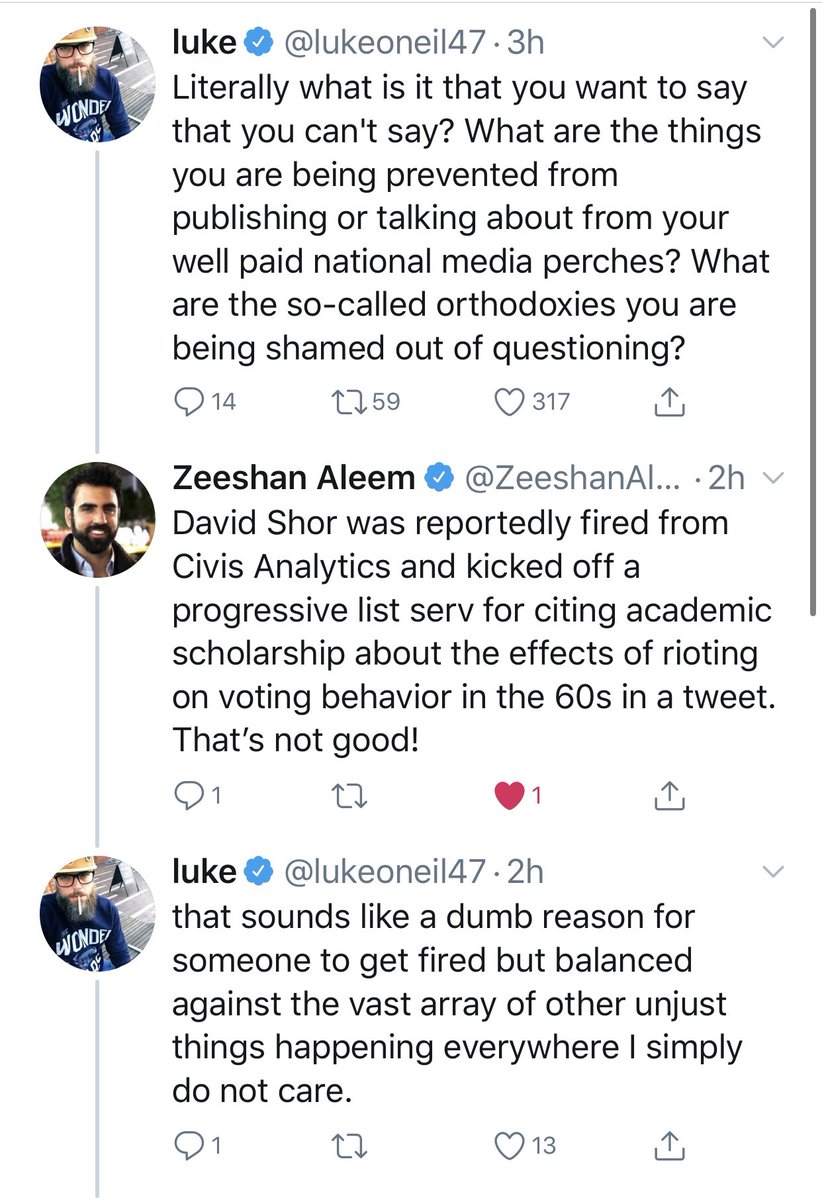Open the options chevron on luke's second tweet
This screenshot has width=822, height=1200.
point(775,873)
